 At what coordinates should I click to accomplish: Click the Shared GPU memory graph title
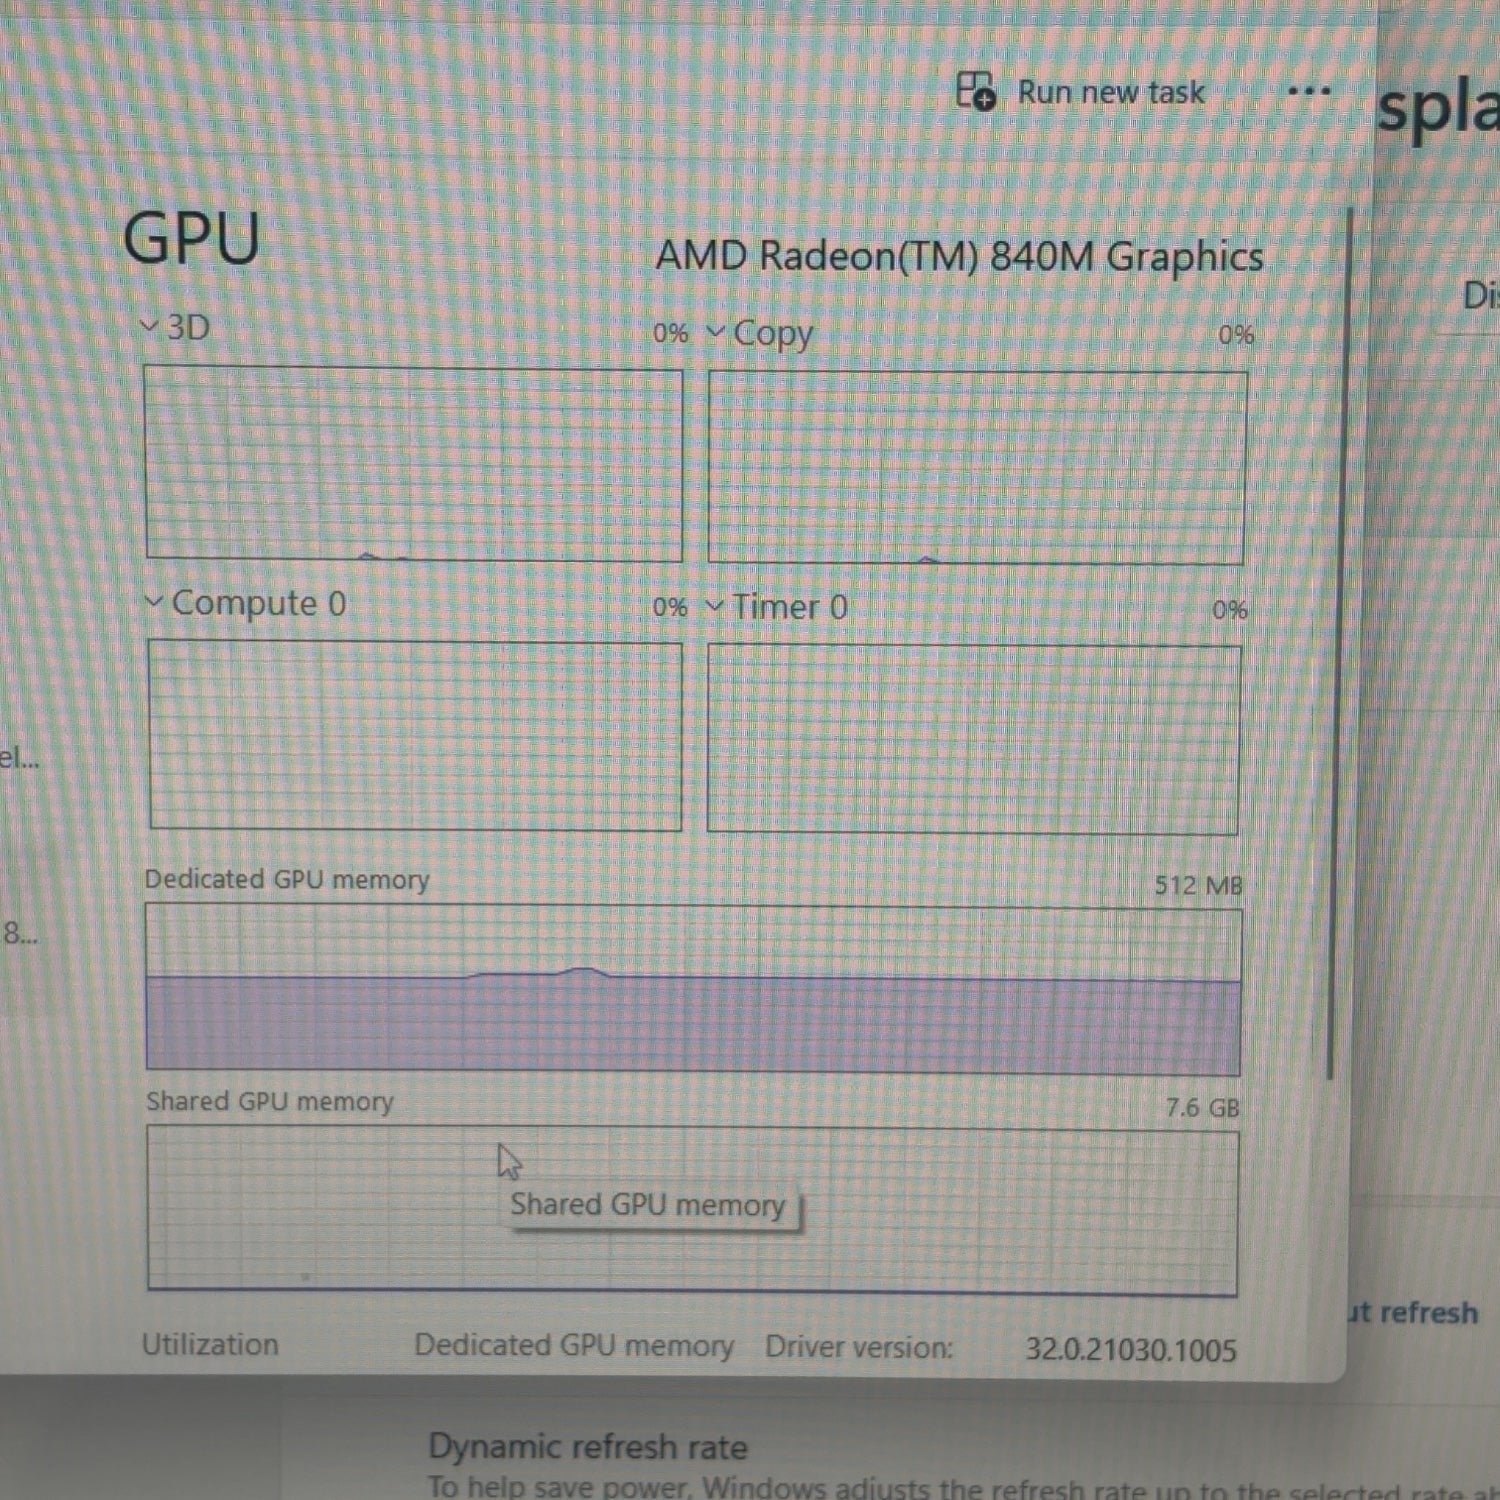pyautogui.click(x=270, y=1102)
